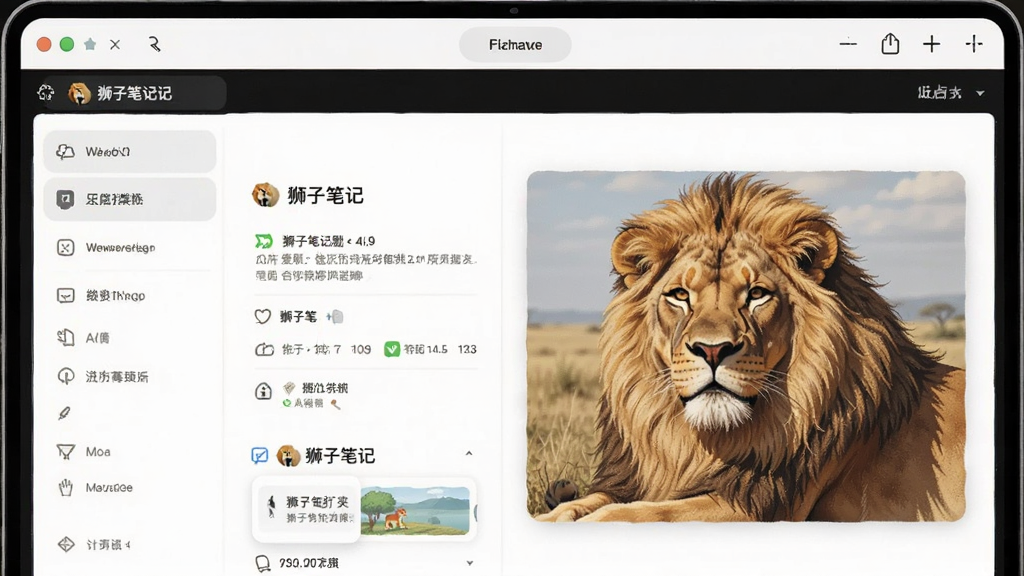The image size is (1024, 576).
Task: Click the scroll icon beside 730.00
Action: [263, 563]
